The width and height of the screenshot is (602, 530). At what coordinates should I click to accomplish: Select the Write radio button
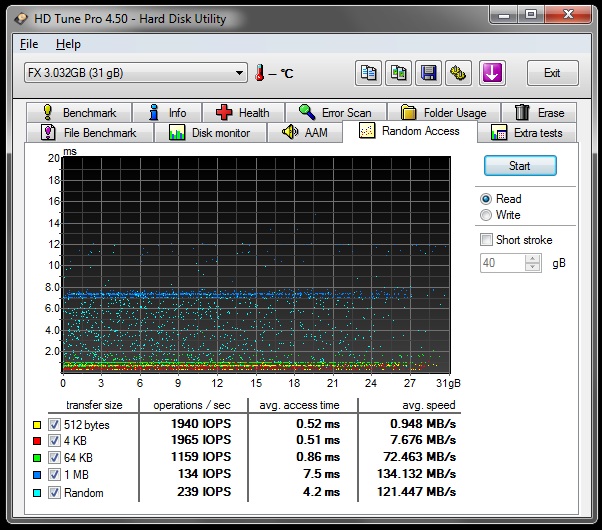(x=487, y=215)
